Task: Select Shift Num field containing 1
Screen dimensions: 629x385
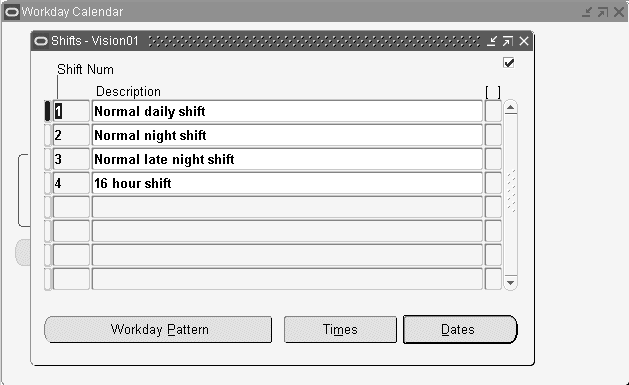Action: [x=71, y=111]
